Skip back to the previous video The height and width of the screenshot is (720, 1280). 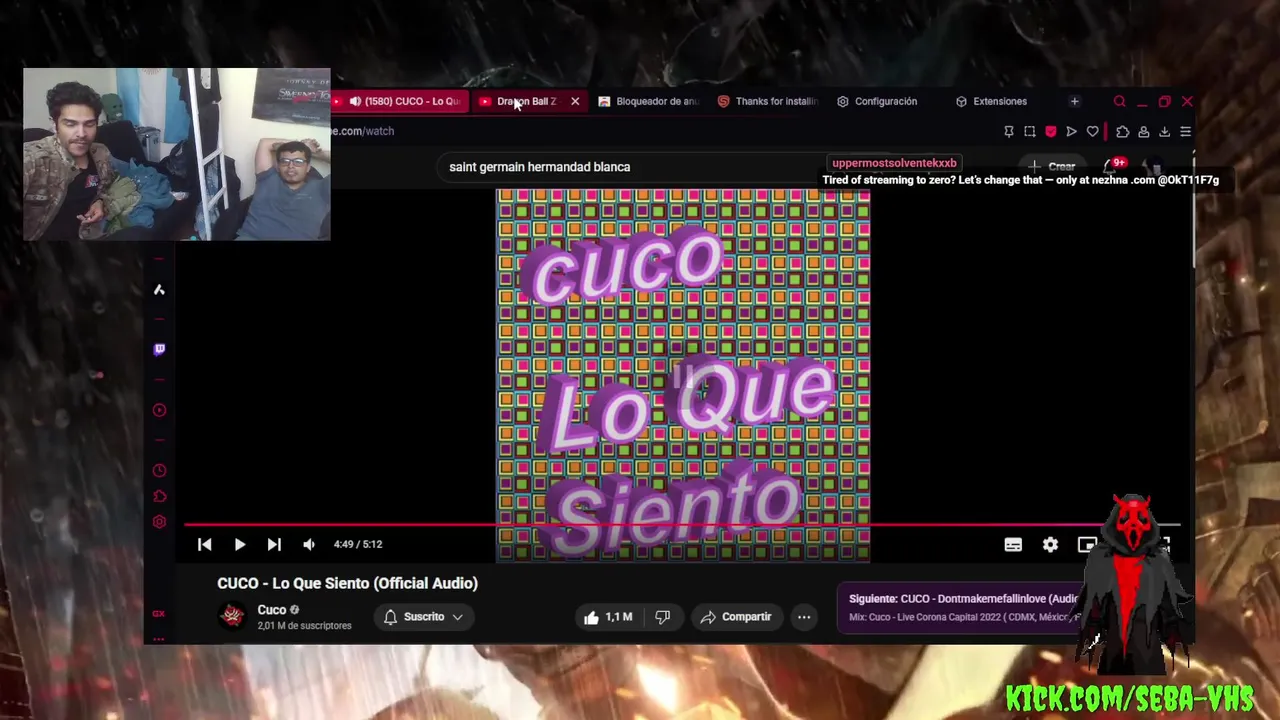pyautogui.click(x=204, y=544)
